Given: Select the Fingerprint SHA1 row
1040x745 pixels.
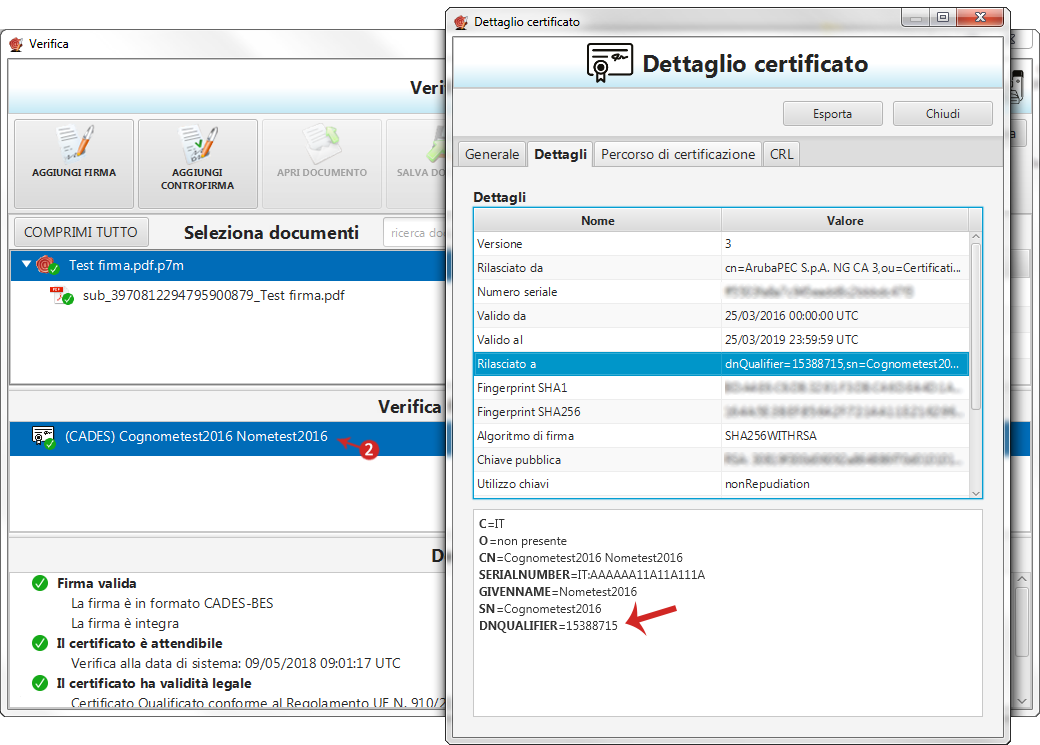Looking at the screenshot, I should pyautogui.click(x=722, y=387).
